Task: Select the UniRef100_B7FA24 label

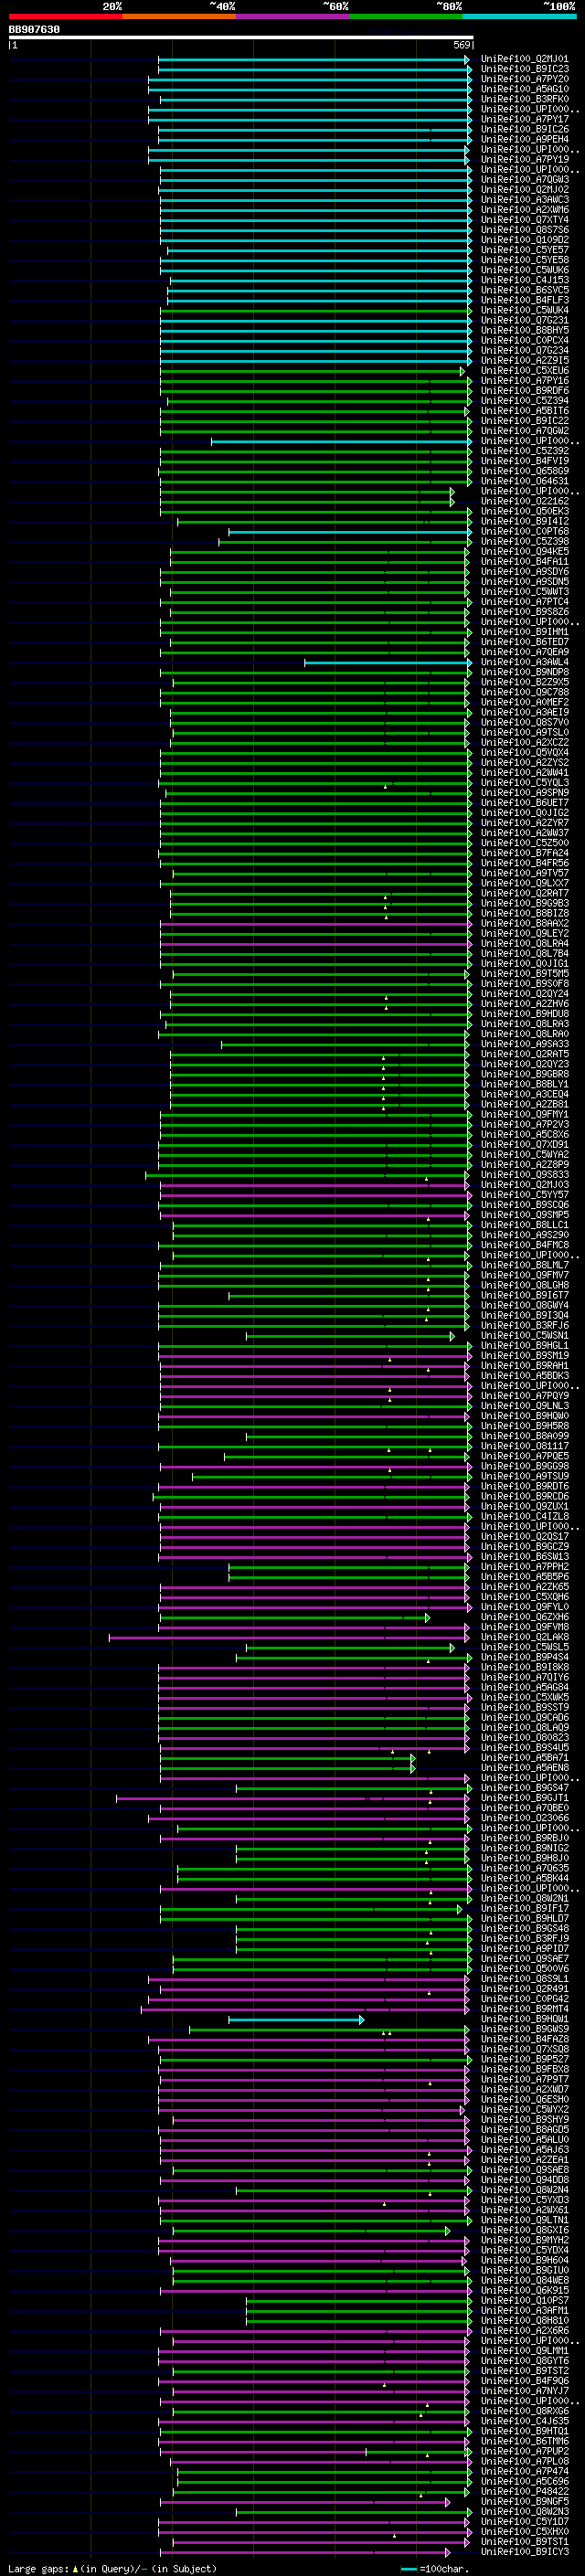Action: (524, 853)
